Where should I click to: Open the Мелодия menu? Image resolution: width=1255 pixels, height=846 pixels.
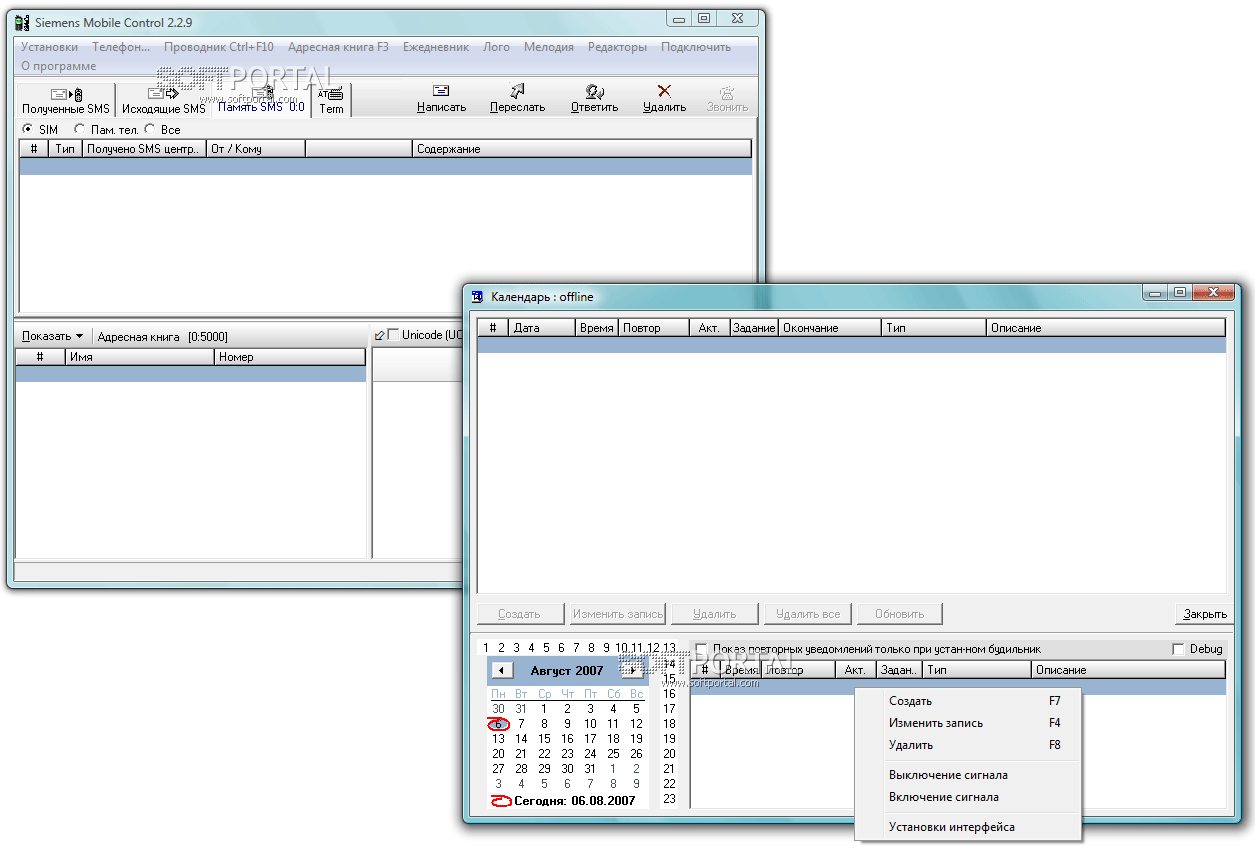point(549,47)
